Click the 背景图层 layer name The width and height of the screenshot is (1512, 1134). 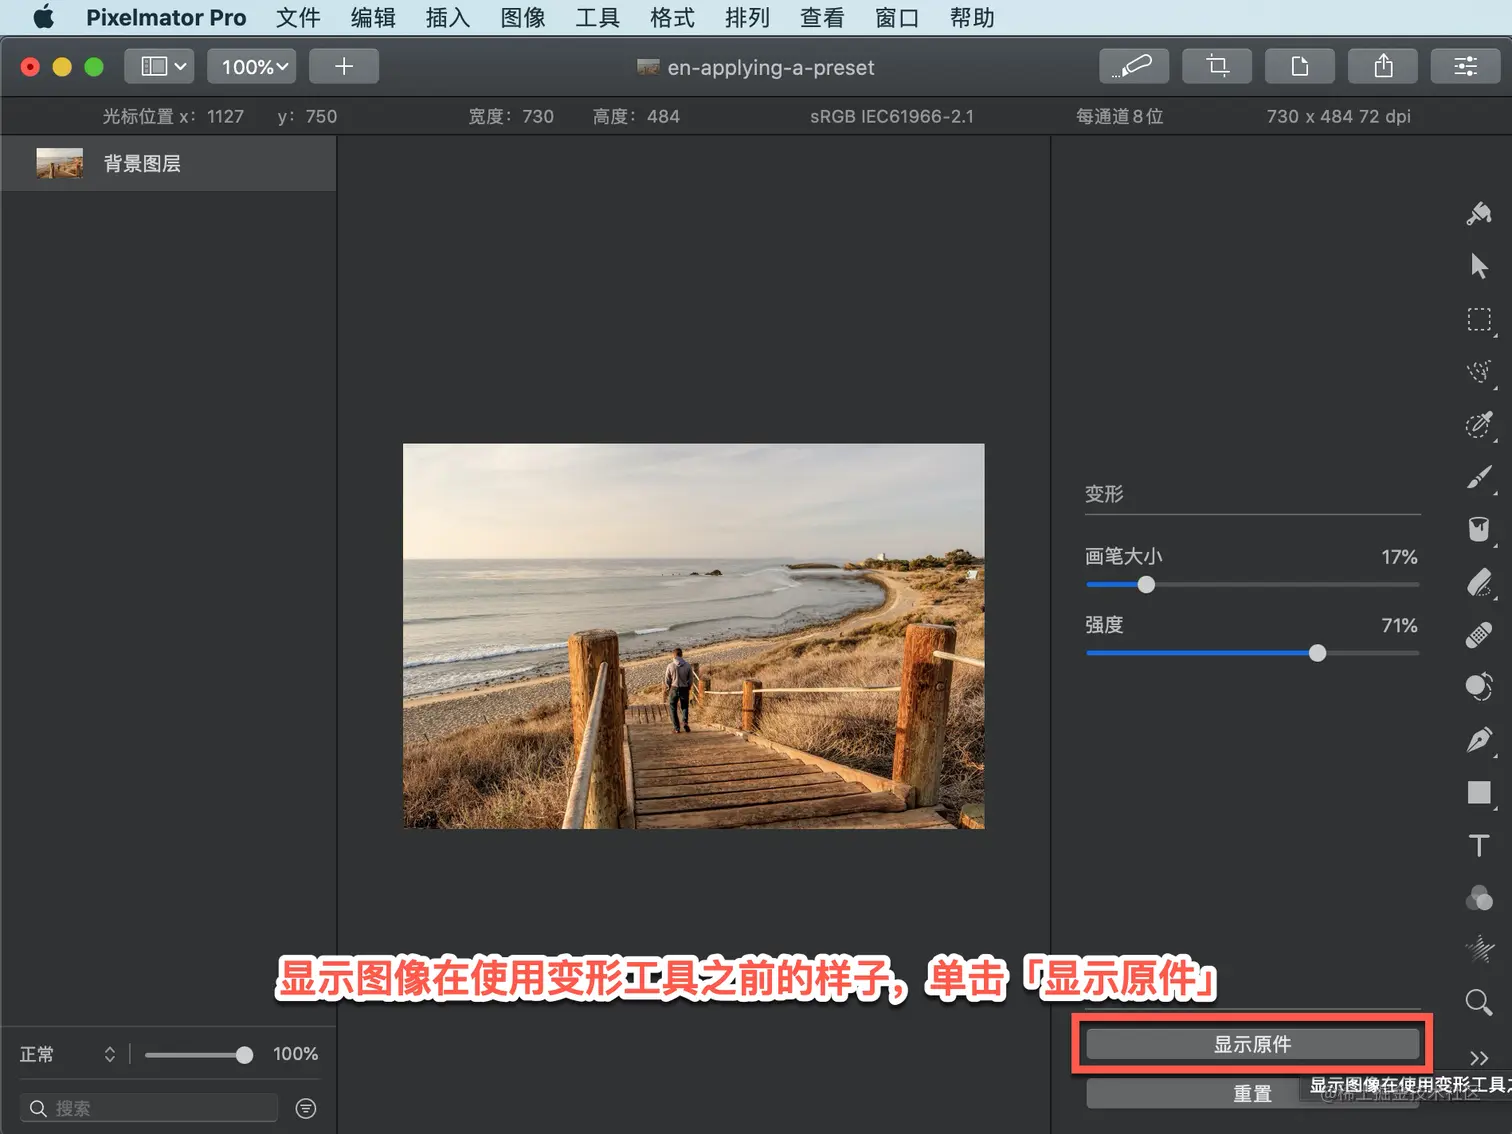click(x=142, y=163)
